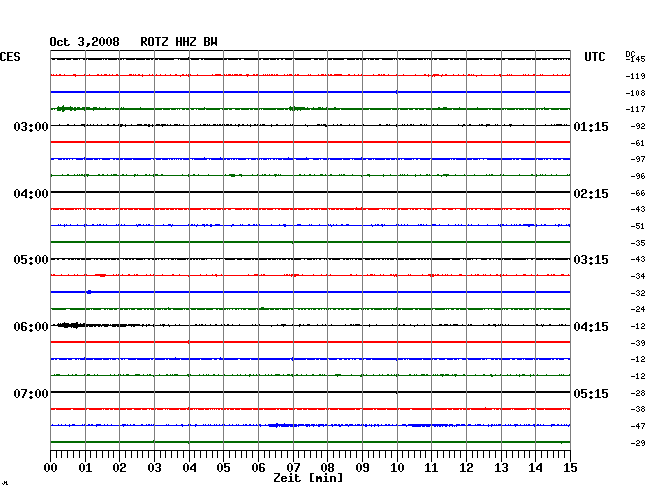Select the DC offset value "-24"
This screenshot has width=650, height=494.
point(638,310)
